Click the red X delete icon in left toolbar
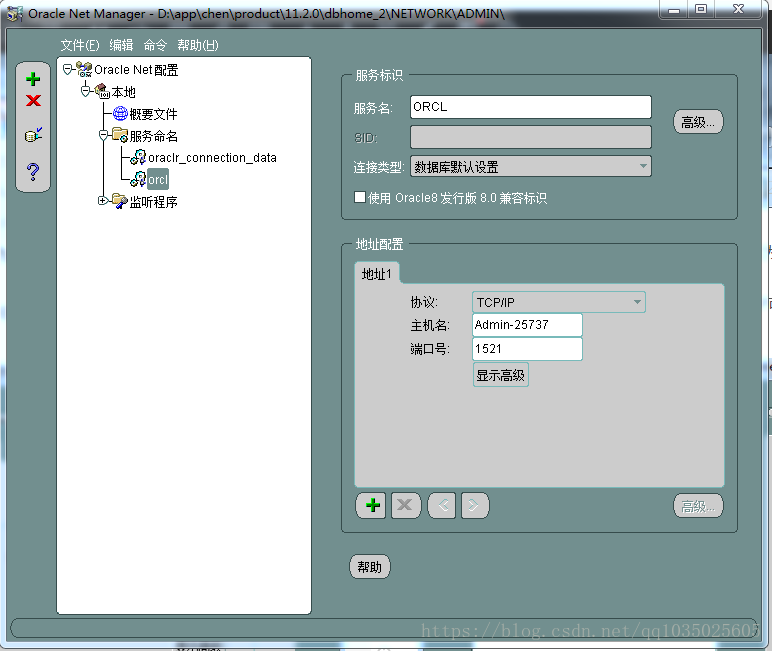Screen dimensions: 772x651 pos(33,100)
